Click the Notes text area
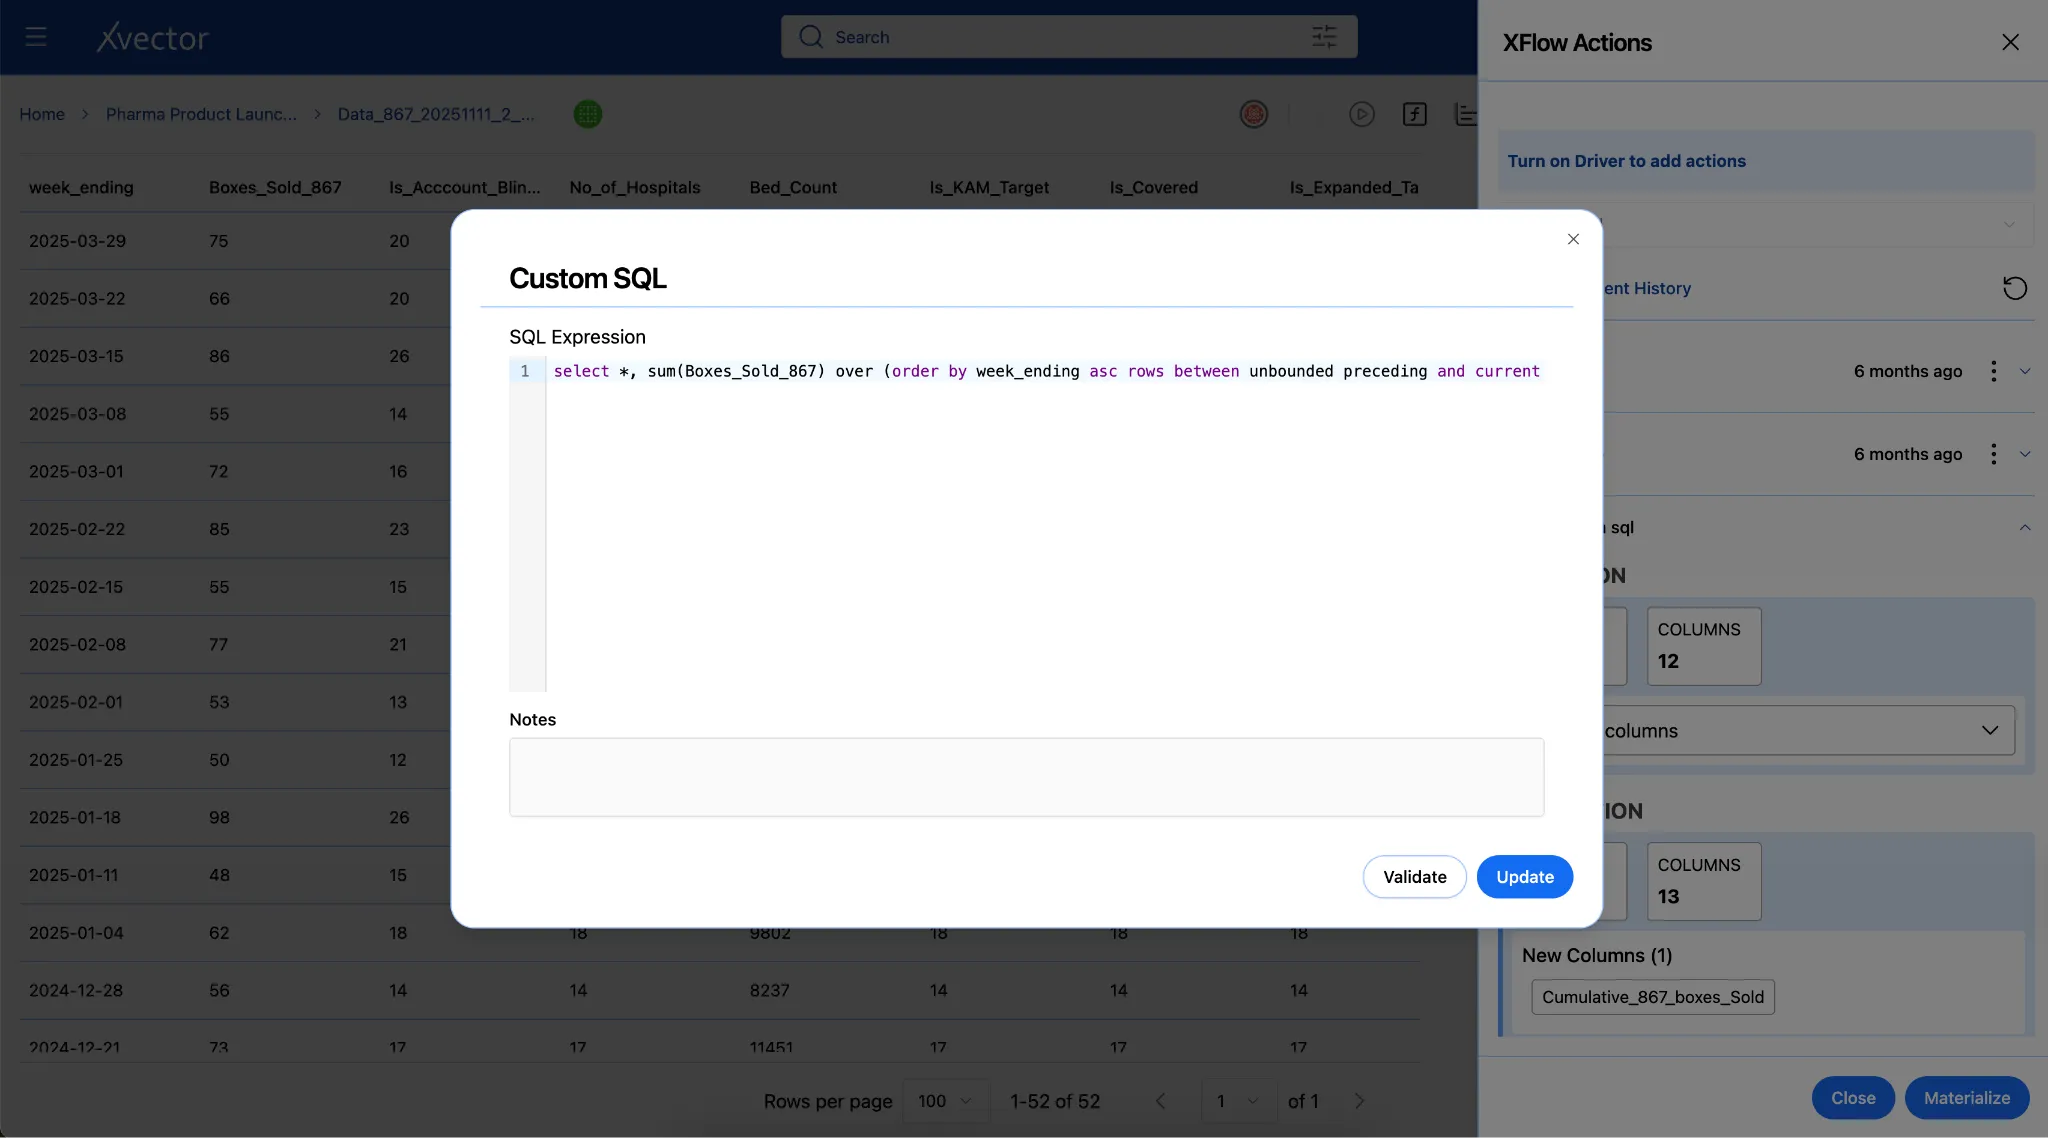2048x1138 pixels. pyautogui.click(x=1026, y=777)
